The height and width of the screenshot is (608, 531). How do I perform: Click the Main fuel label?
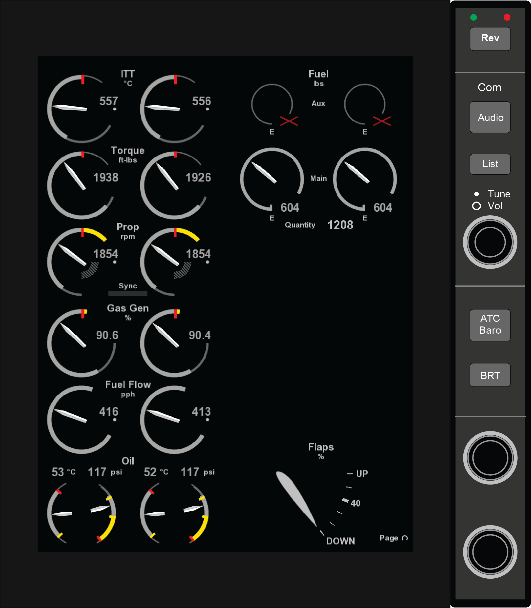pos(318,178)
